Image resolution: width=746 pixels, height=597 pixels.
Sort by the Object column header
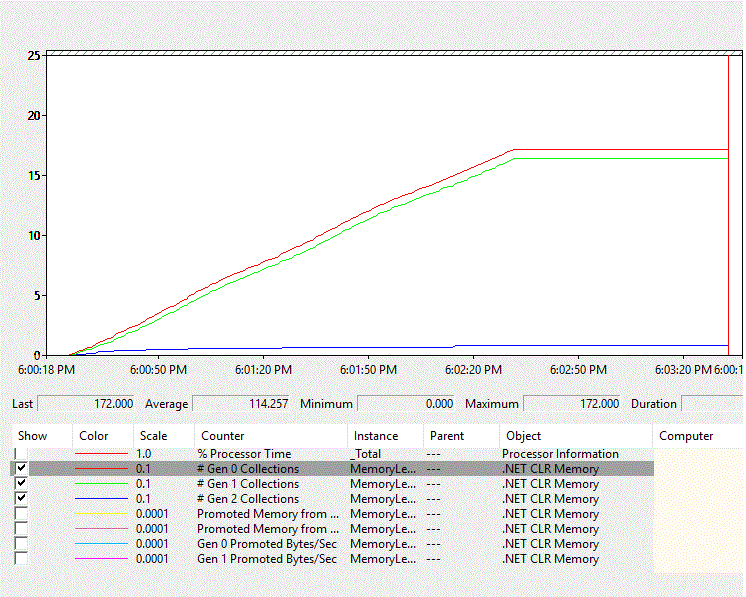tap(576, 436)
